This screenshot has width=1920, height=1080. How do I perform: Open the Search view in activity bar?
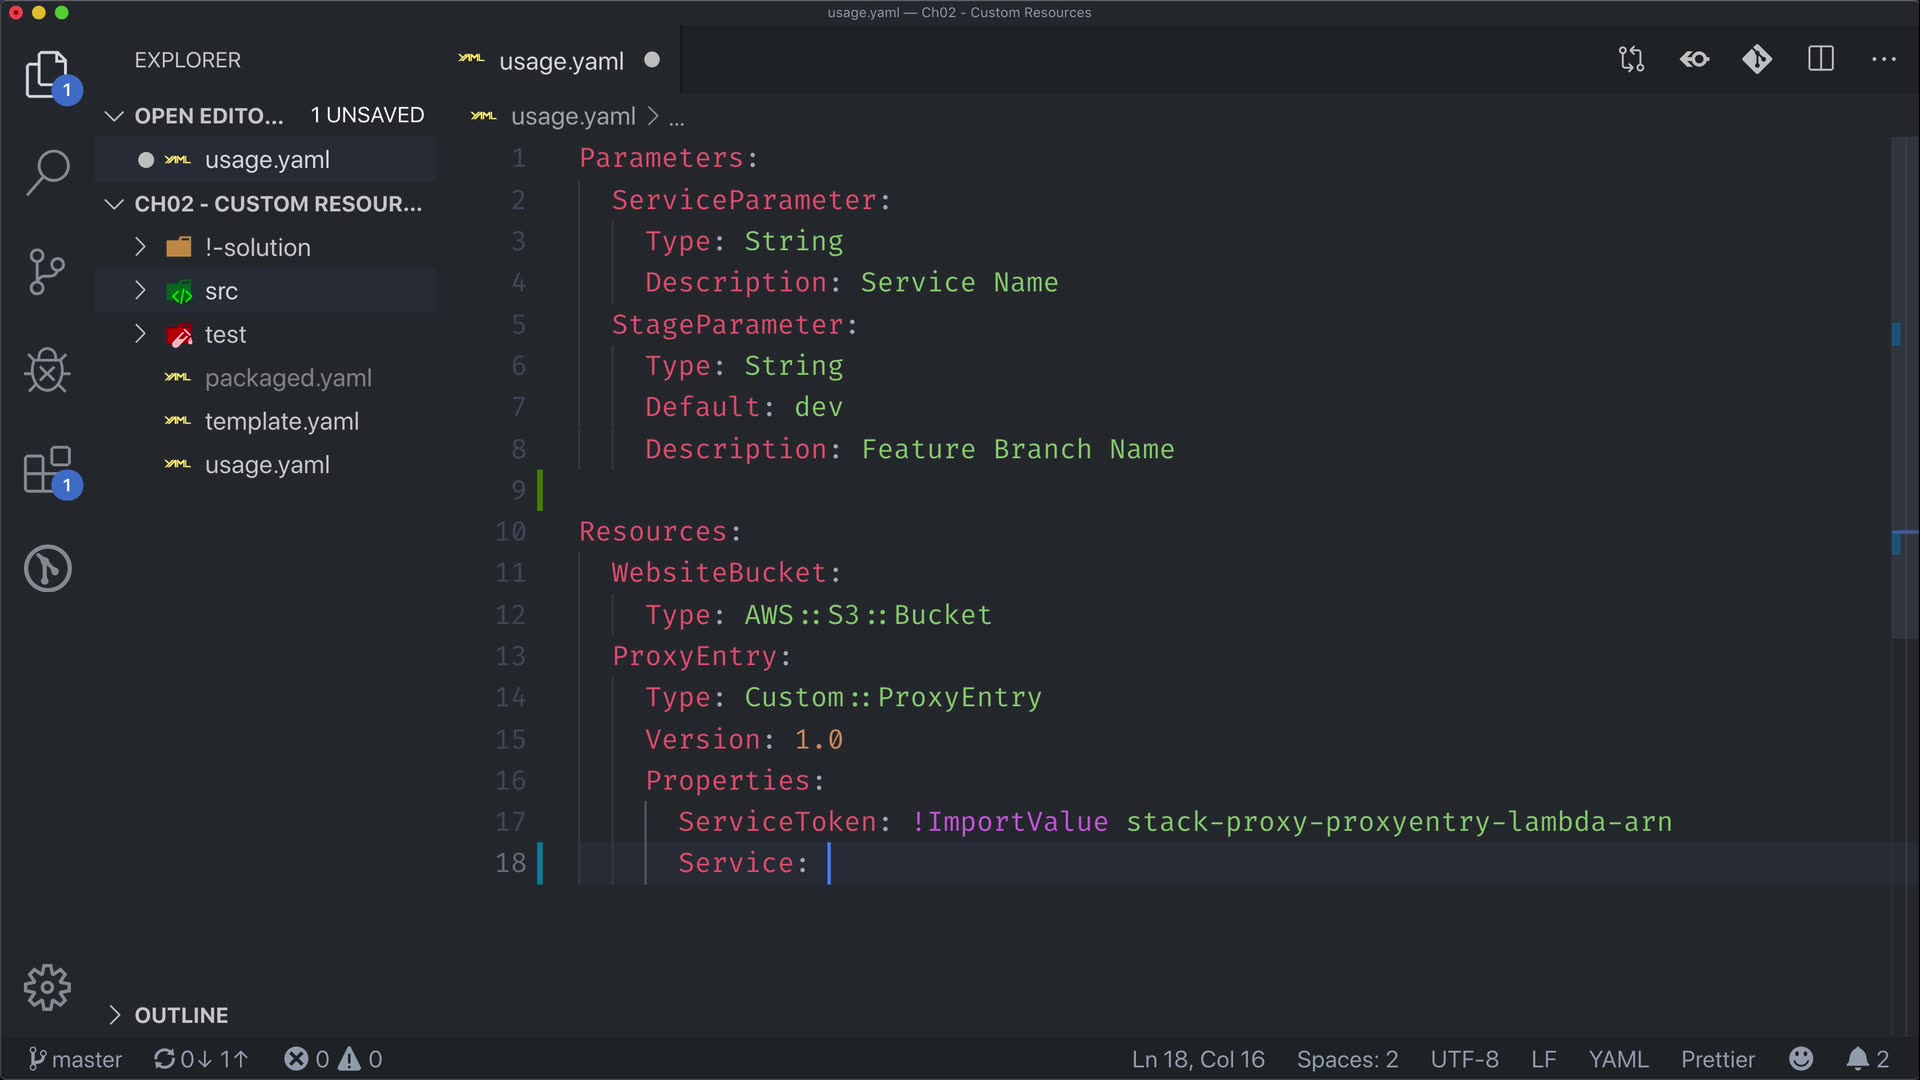(47, 172)
